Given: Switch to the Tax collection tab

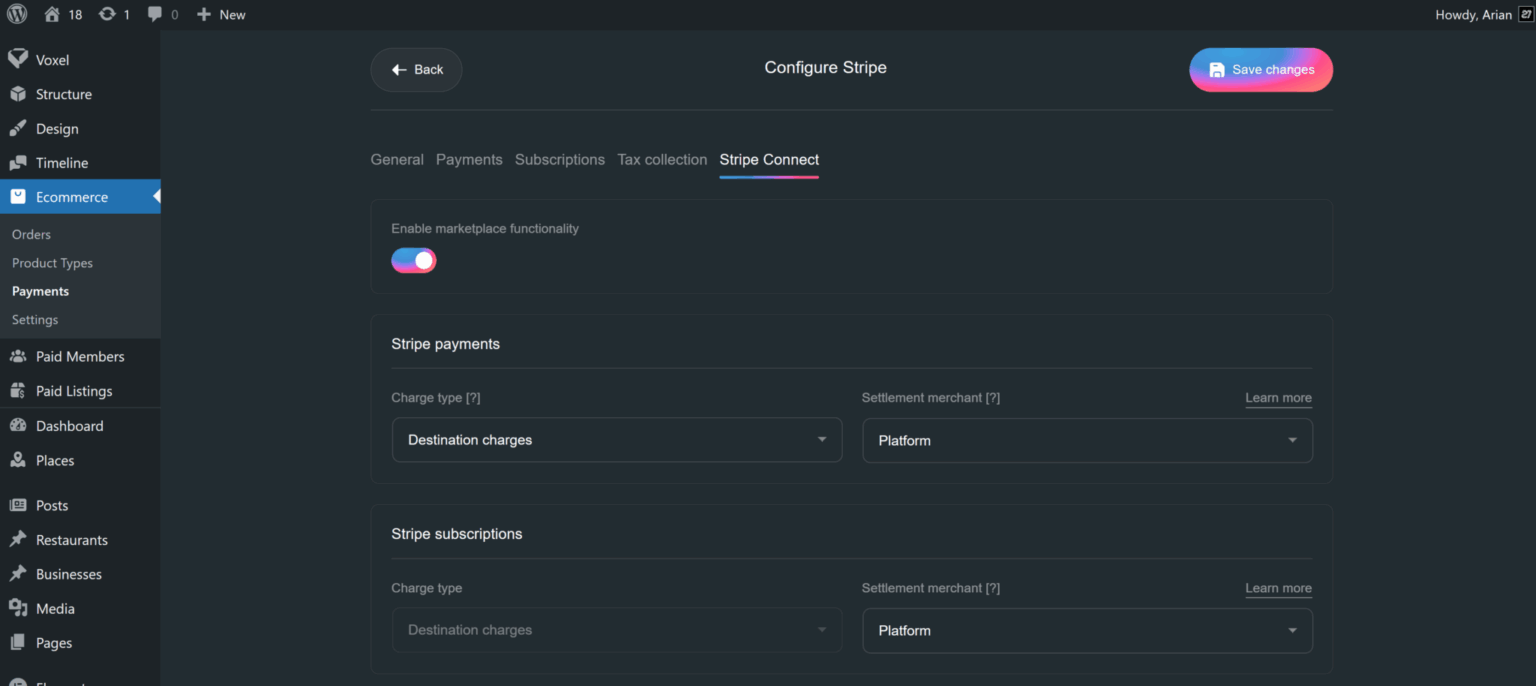Looking at the screenshot, I should [662, 160].
